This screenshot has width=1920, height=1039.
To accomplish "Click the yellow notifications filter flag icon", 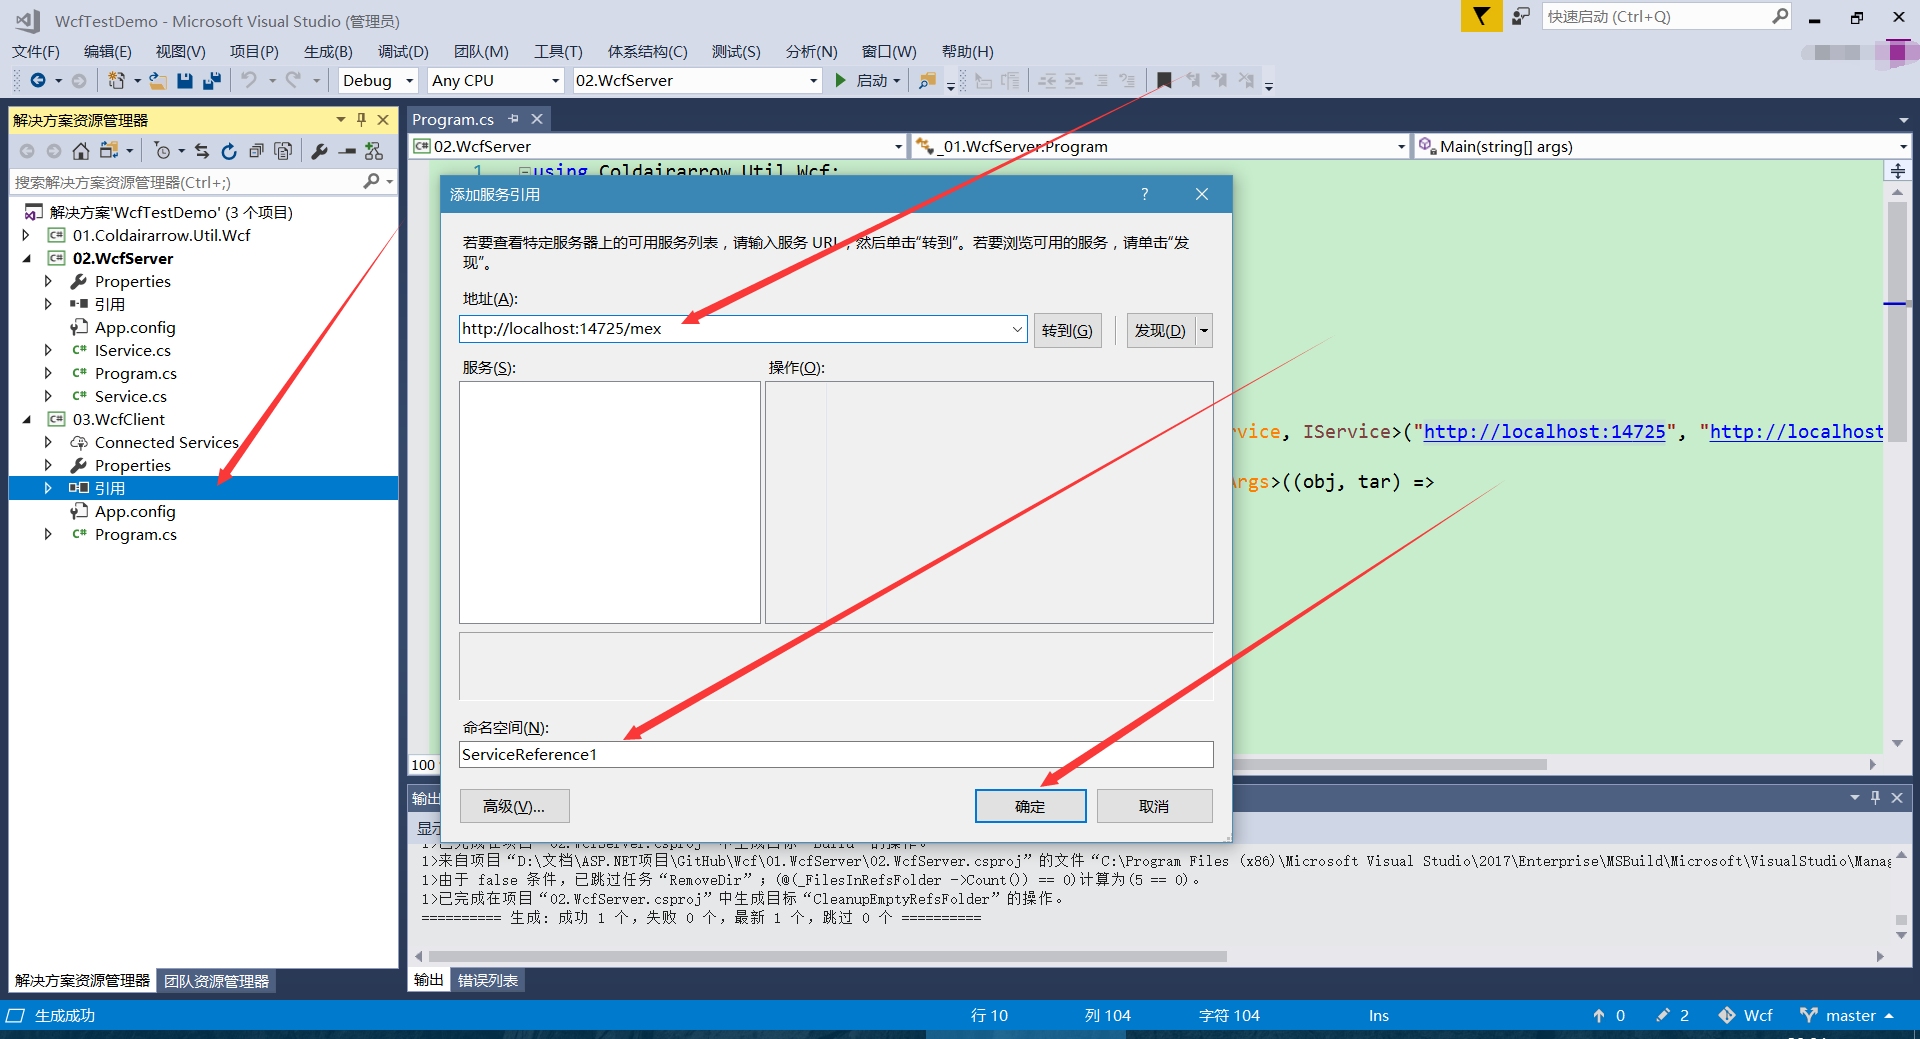I will point(1481,16).
